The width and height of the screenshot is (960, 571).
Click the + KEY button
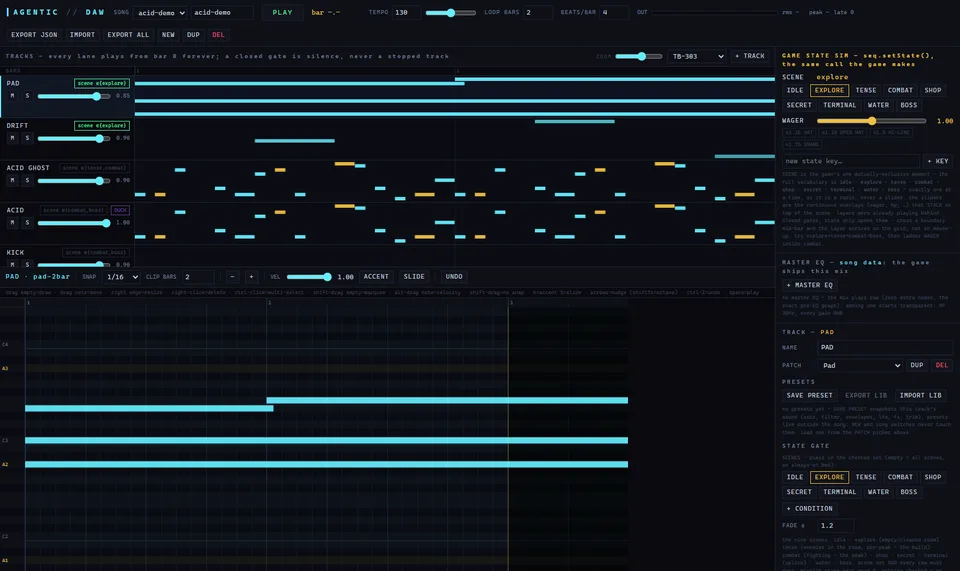(x=938, y=161)
